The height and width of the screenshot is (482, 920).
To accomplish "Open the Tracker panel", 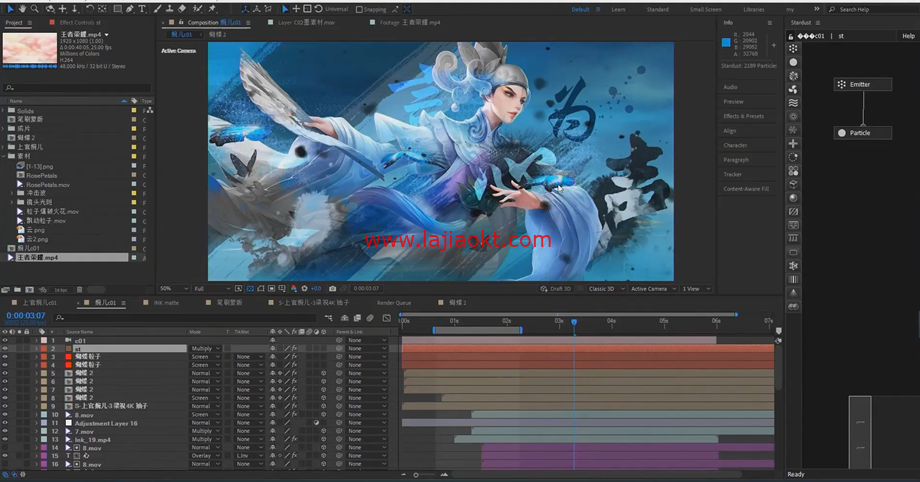I will click(732, 174).
